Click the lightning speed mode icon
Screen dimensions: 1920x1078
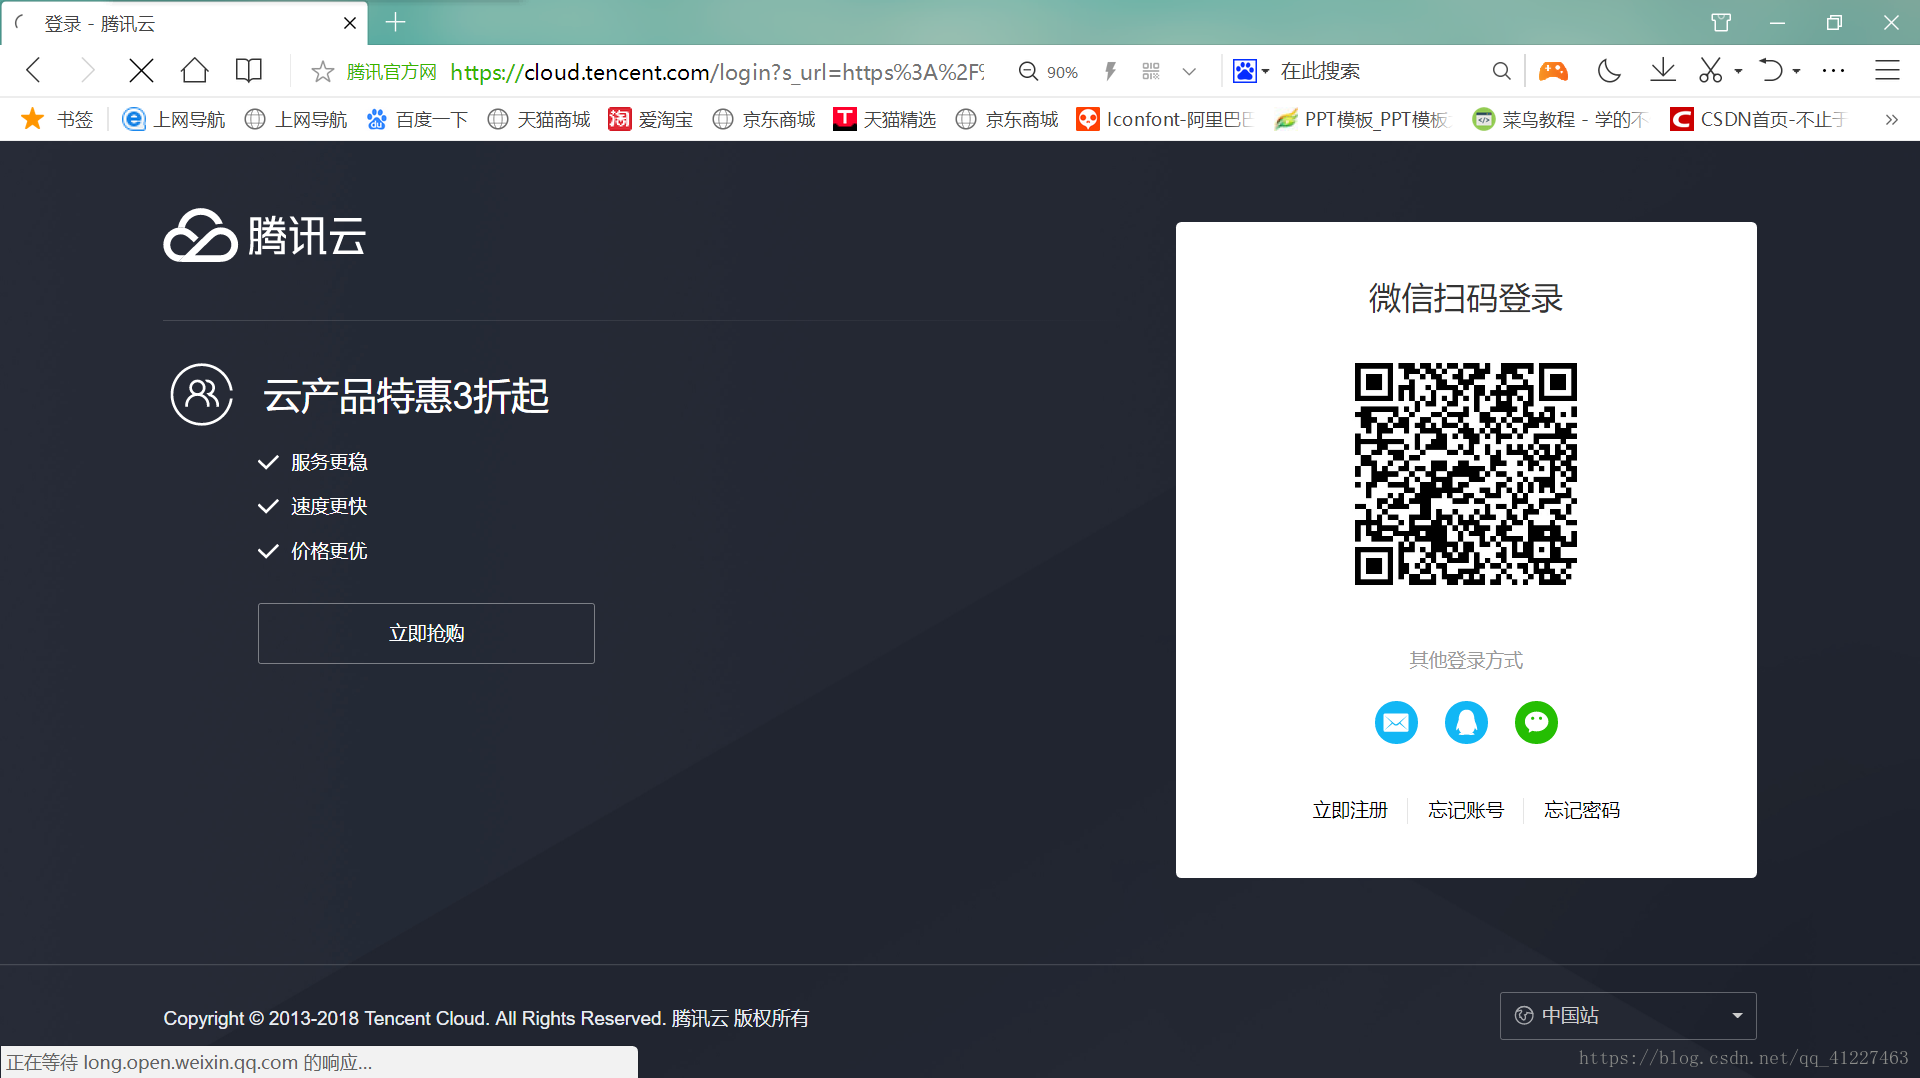pos(1110,71)
